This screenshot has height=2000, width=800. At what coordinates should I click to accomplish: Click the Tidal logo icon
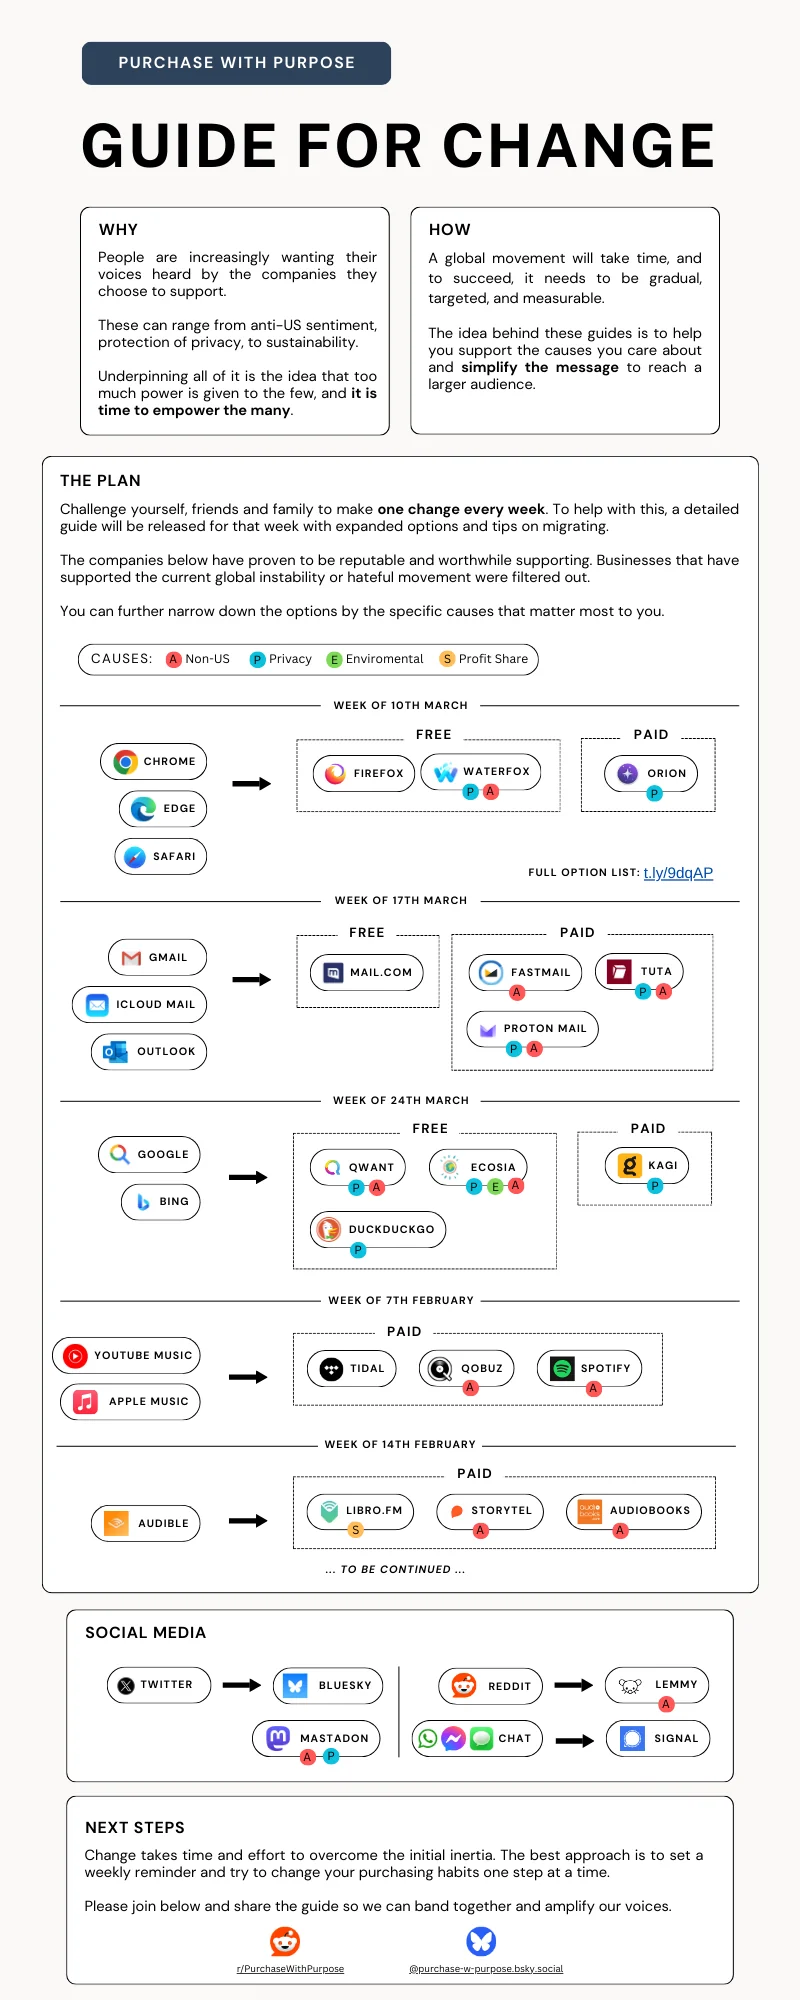[331, 1368]
